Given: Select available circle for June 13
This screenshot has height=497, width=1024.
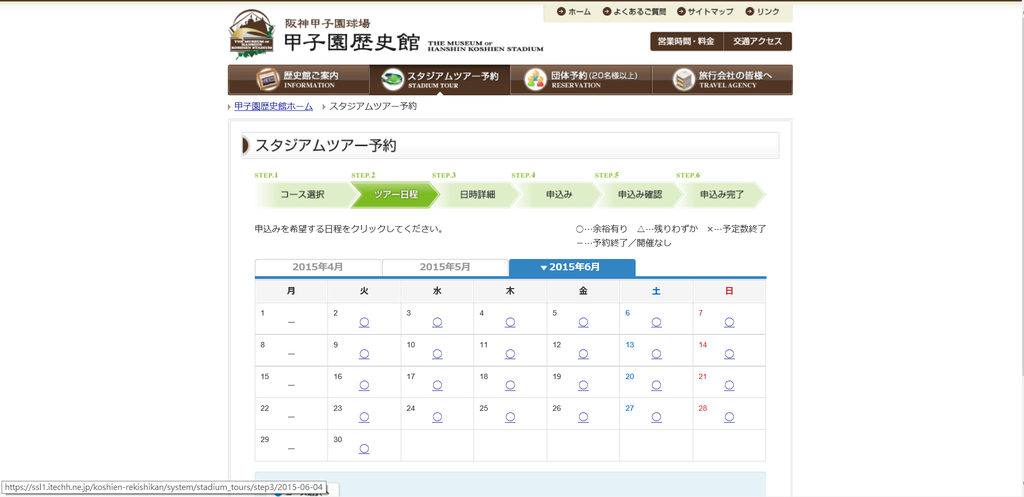Looking at the screenshot, I should [x=656, y=354].
